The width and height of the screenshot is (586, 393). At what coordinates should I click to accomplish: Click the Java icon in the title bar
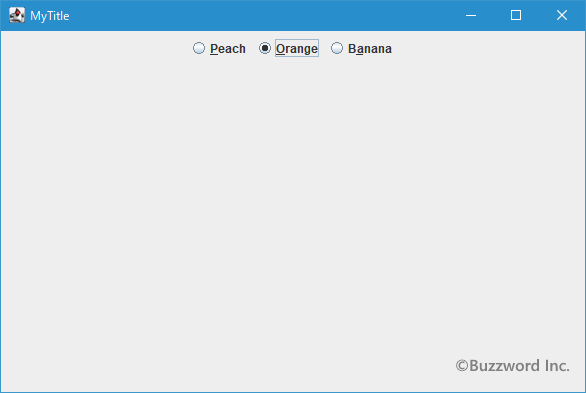(17, 15)
